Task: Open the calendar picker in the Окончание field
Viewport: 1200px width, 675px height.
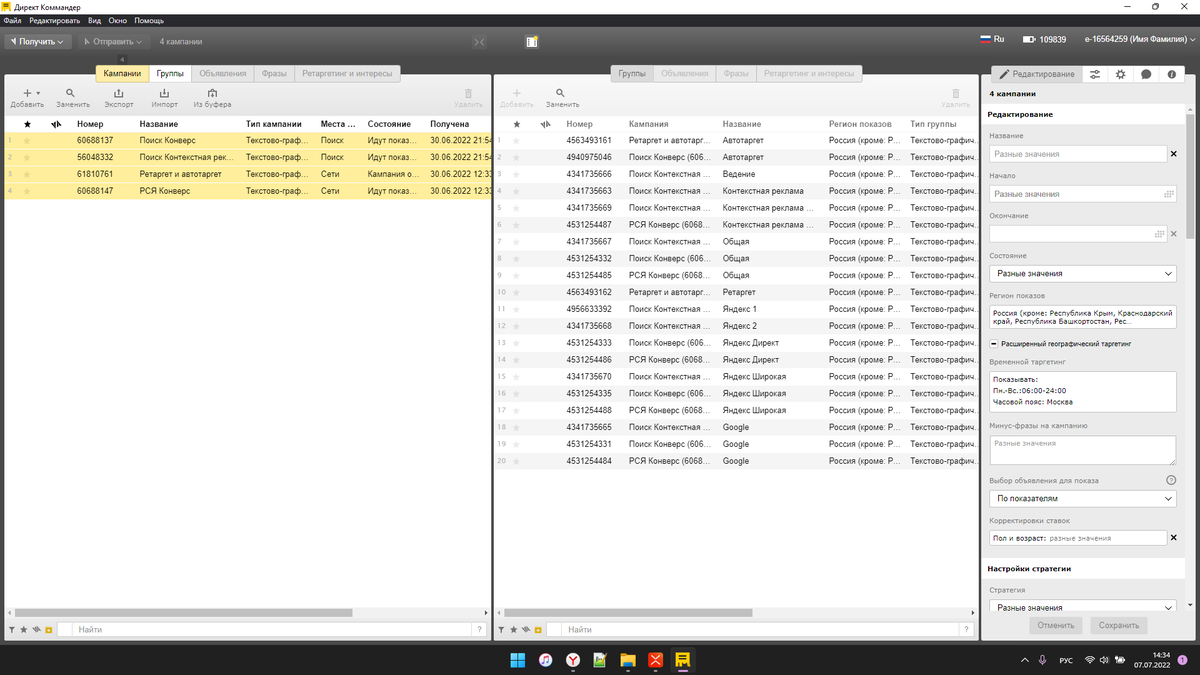Action: pos(1159,234)
